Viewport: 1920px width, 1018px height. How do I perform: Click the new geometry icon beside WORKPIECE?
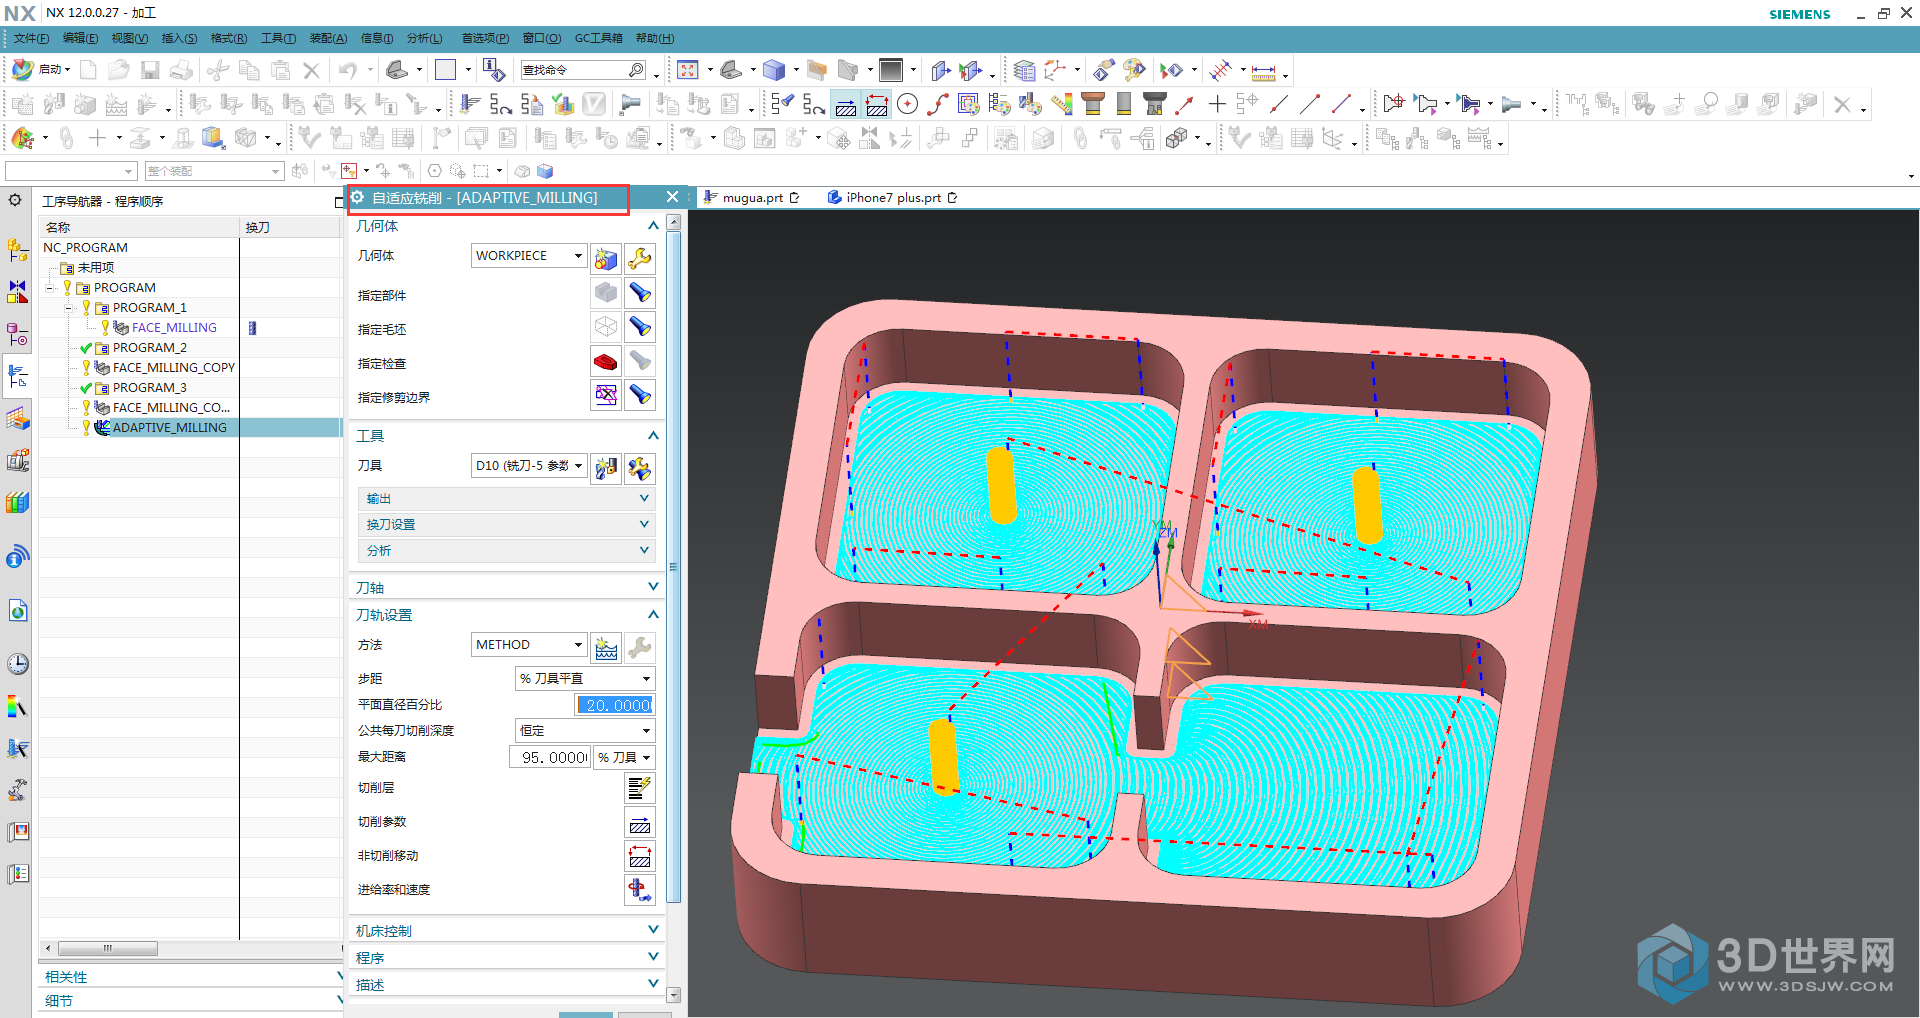pyautogui.click(x=606, y=259)
